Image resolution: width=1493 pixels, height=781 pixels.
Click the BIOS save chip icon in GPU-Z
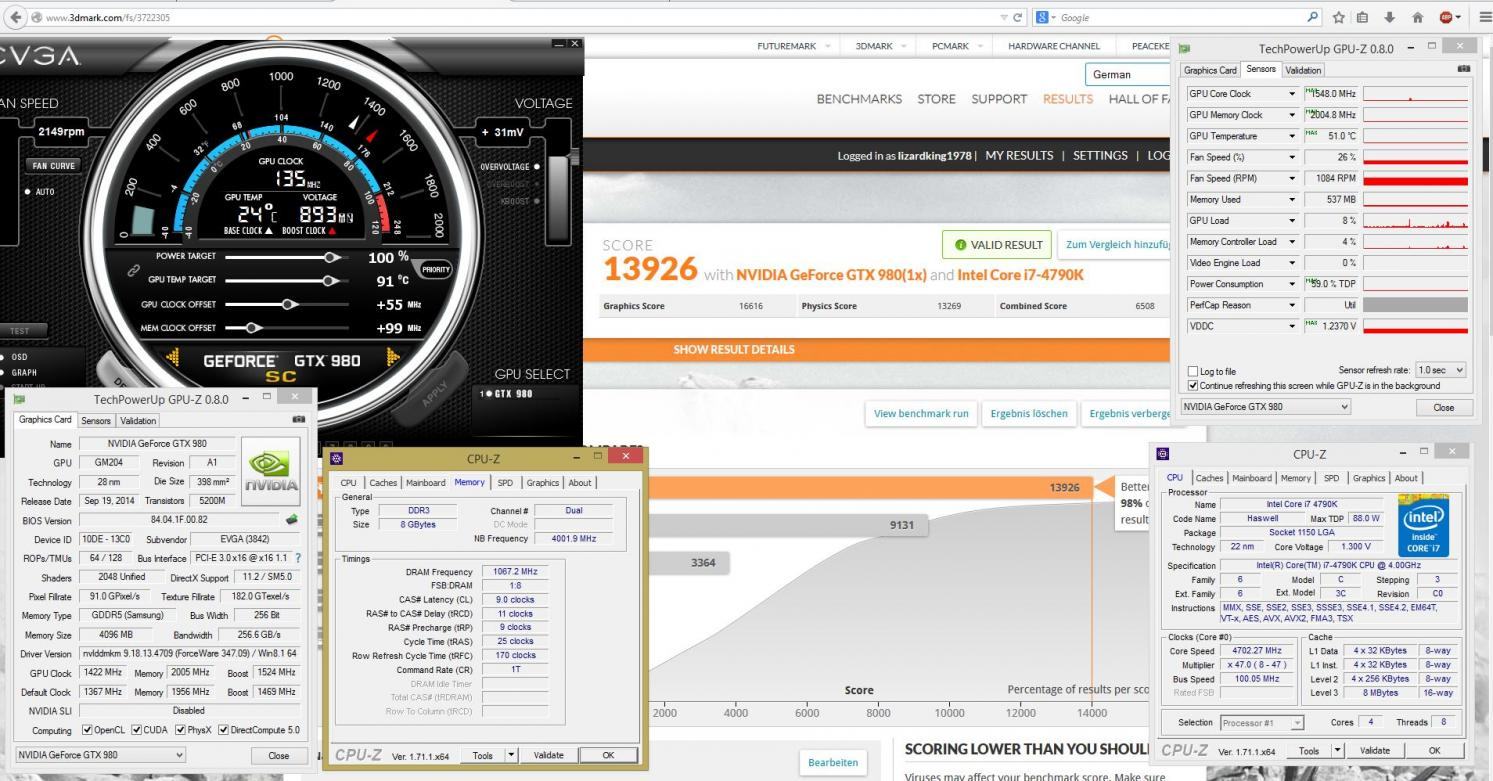[x=292, y=520]
